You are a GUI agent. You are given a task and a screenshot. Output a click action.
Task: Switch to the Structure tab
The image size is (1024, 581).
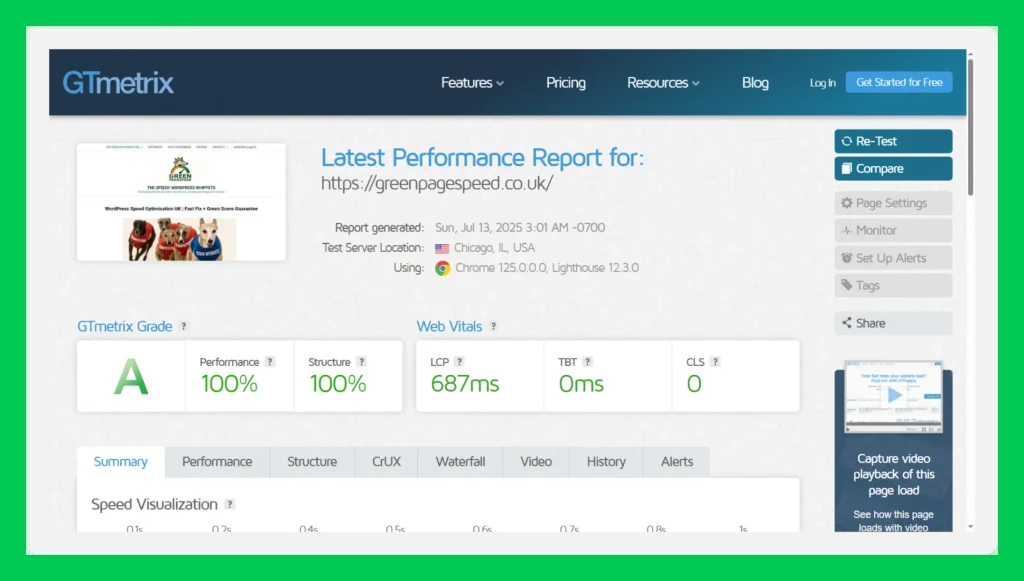coord(312,462)
